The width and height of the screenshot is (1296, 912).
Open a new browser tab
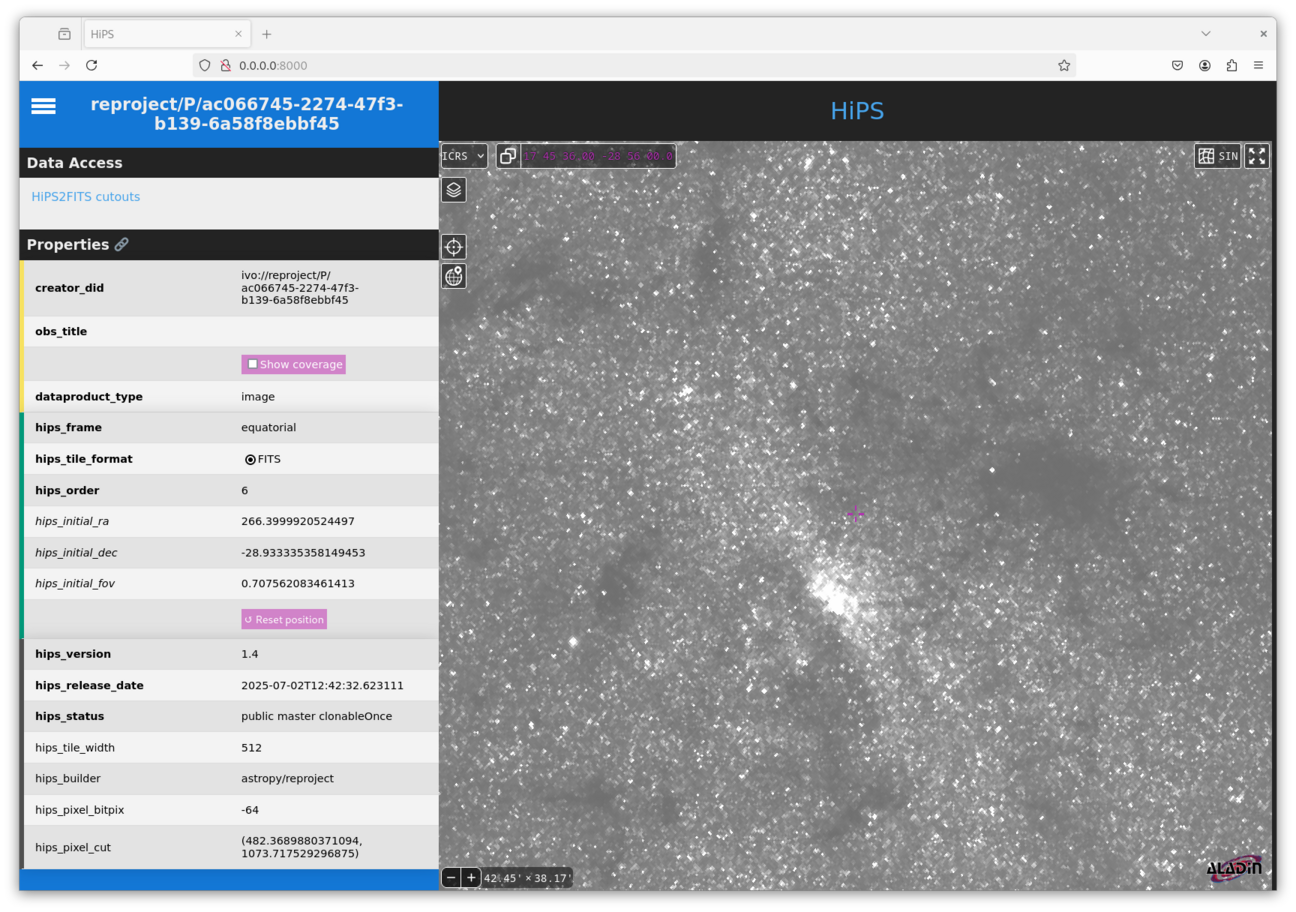coord(267,34)
